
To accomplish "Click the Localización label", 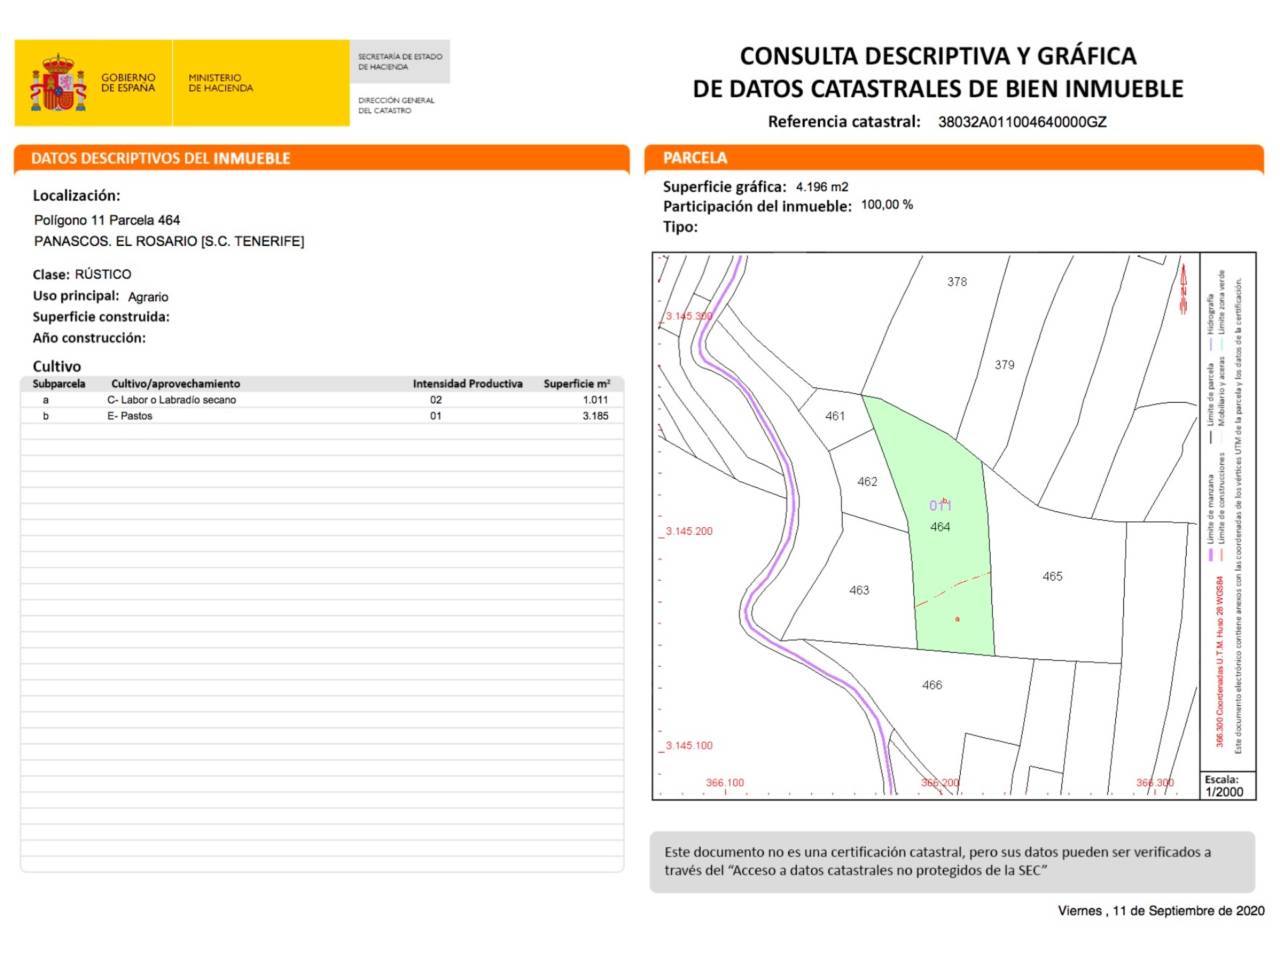I will coord(76,196).
